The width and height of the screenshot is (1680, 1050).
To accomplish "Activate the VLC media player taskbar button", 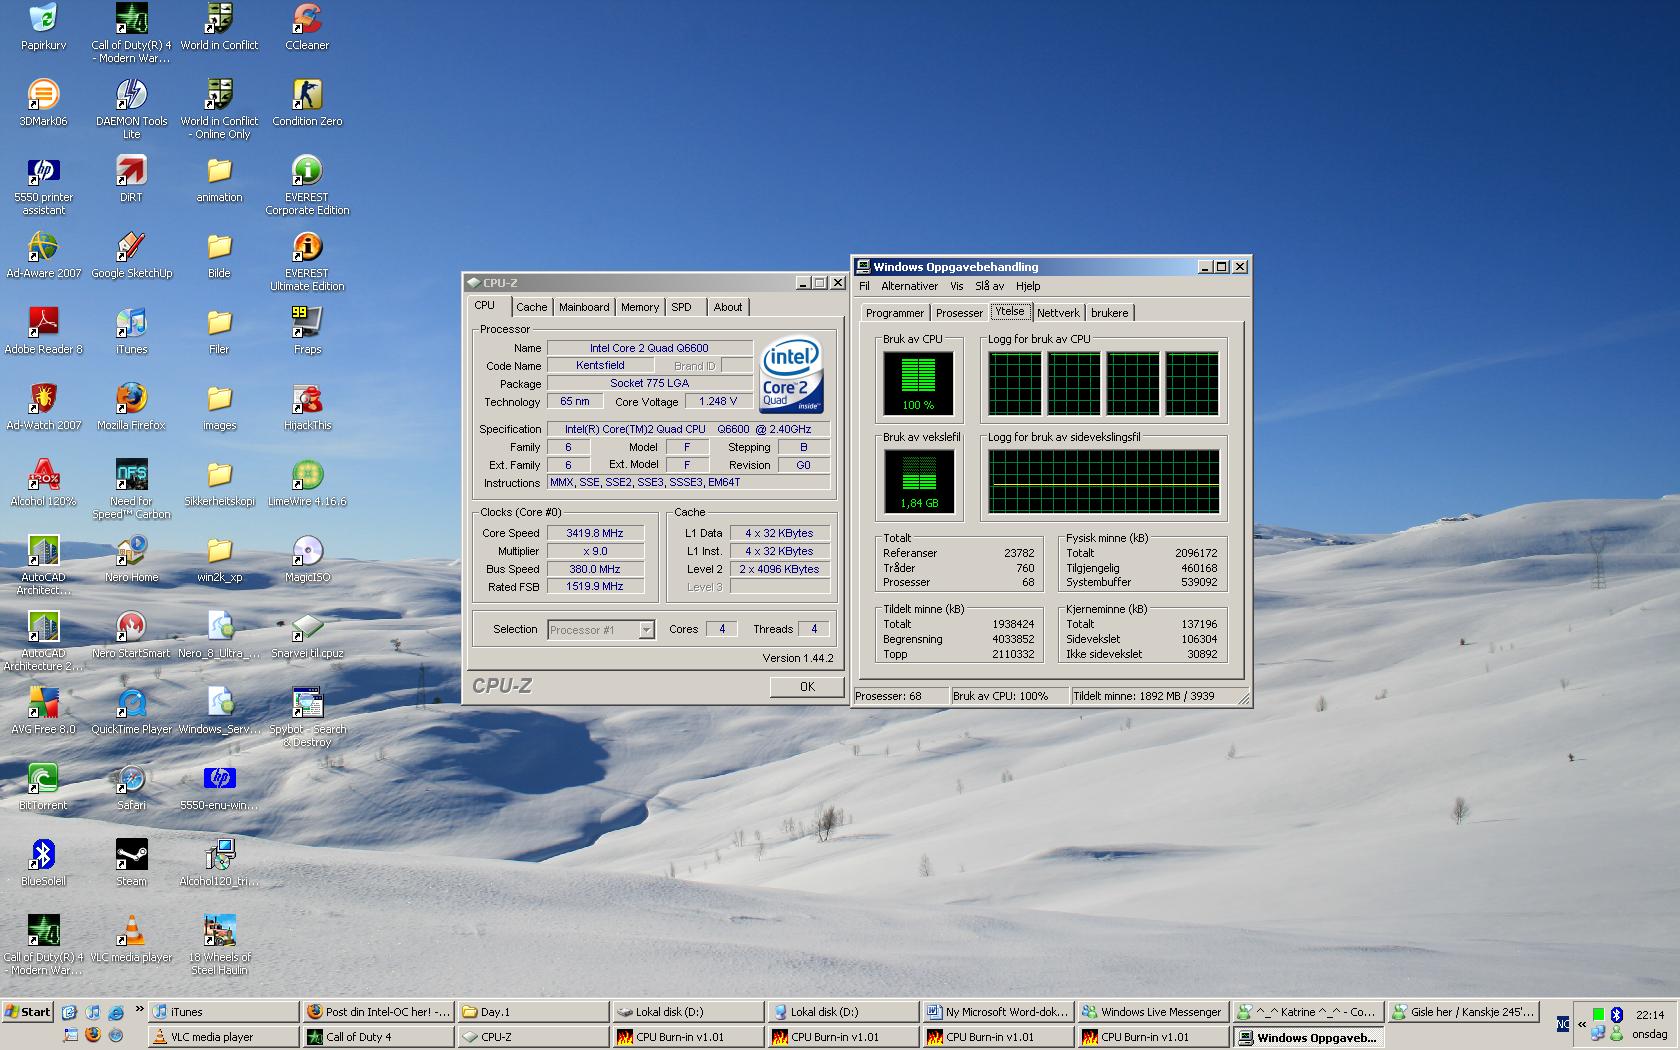I will (222, 1037).
